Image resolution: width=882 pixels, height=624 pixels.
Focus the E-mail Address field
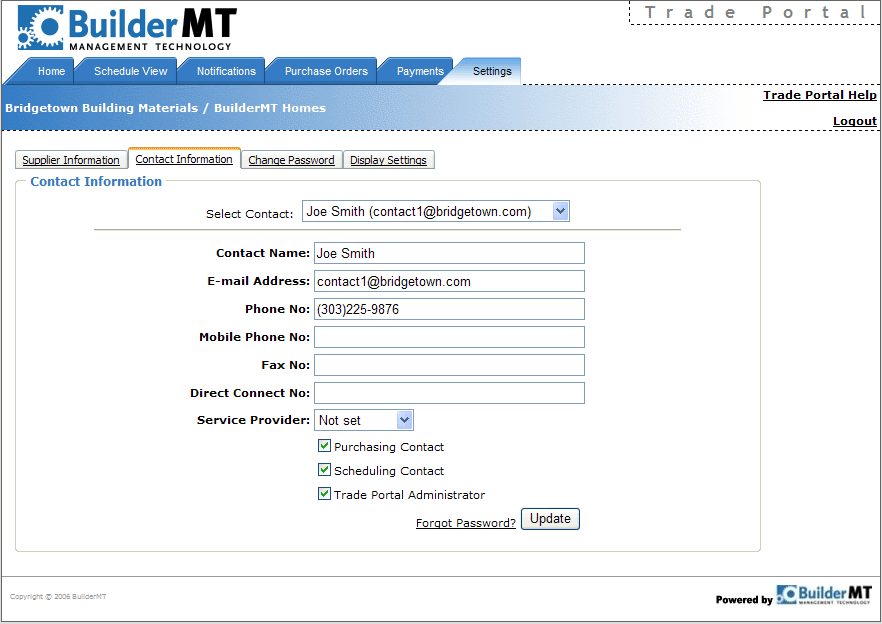(x=449, y=281)
